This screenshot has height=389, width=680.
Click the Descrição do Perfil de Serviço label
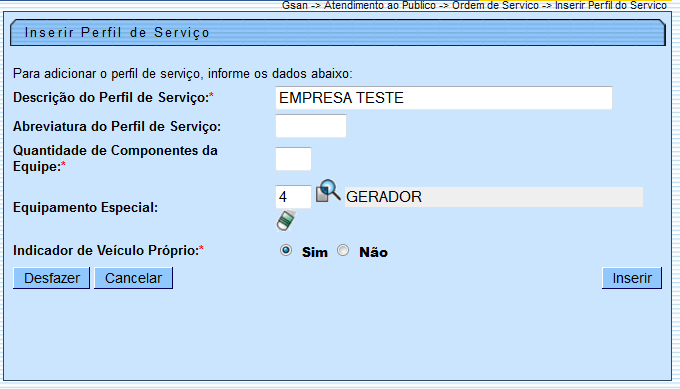click(113, 98)
